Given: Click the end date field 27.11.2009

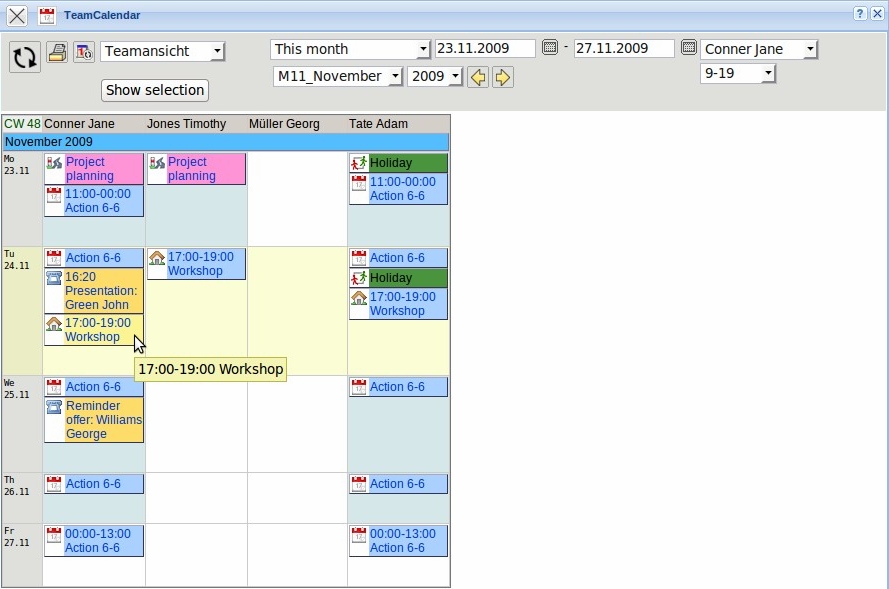Looking at the screenshot, I should (x=624, y=48).
